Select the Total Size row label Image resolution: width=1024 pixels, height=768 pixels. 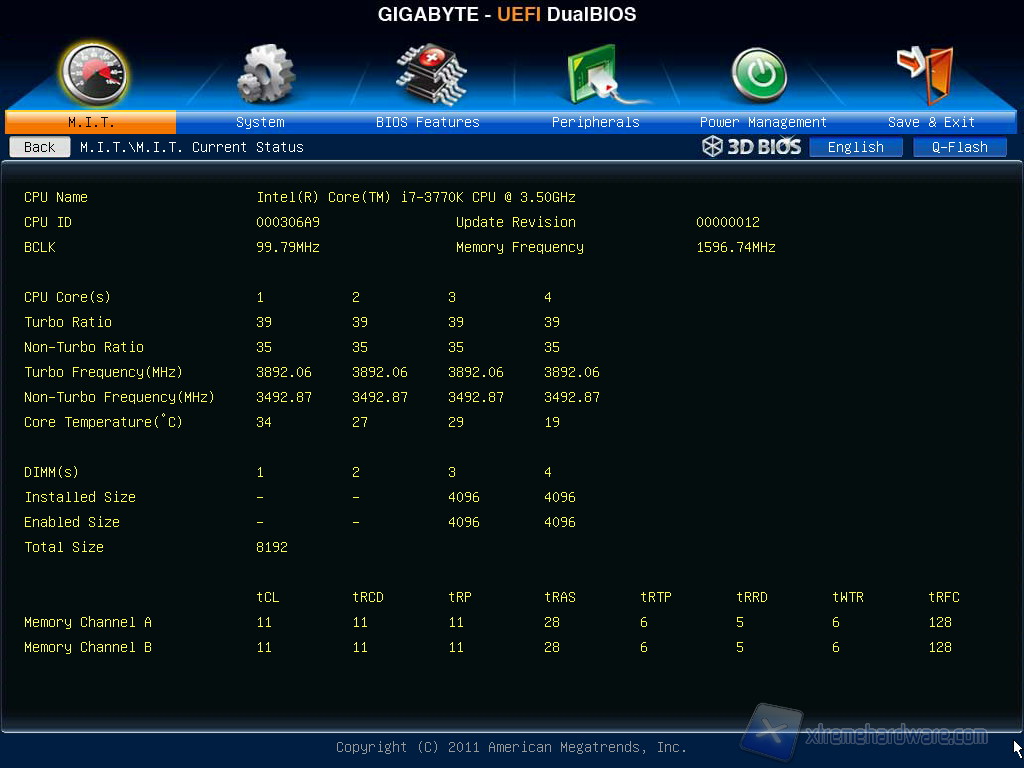(x=64, y=547)
